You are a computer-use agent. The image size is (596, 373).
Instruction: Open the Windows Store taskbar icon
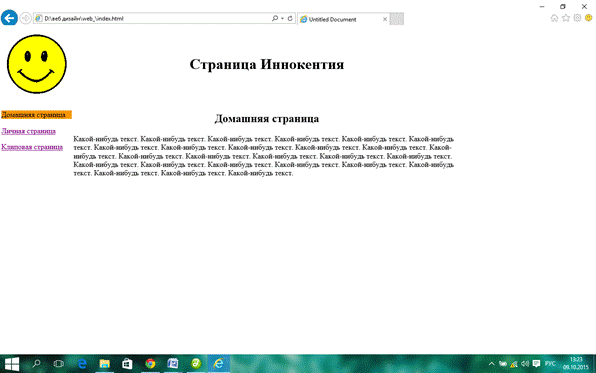(127, 364)
